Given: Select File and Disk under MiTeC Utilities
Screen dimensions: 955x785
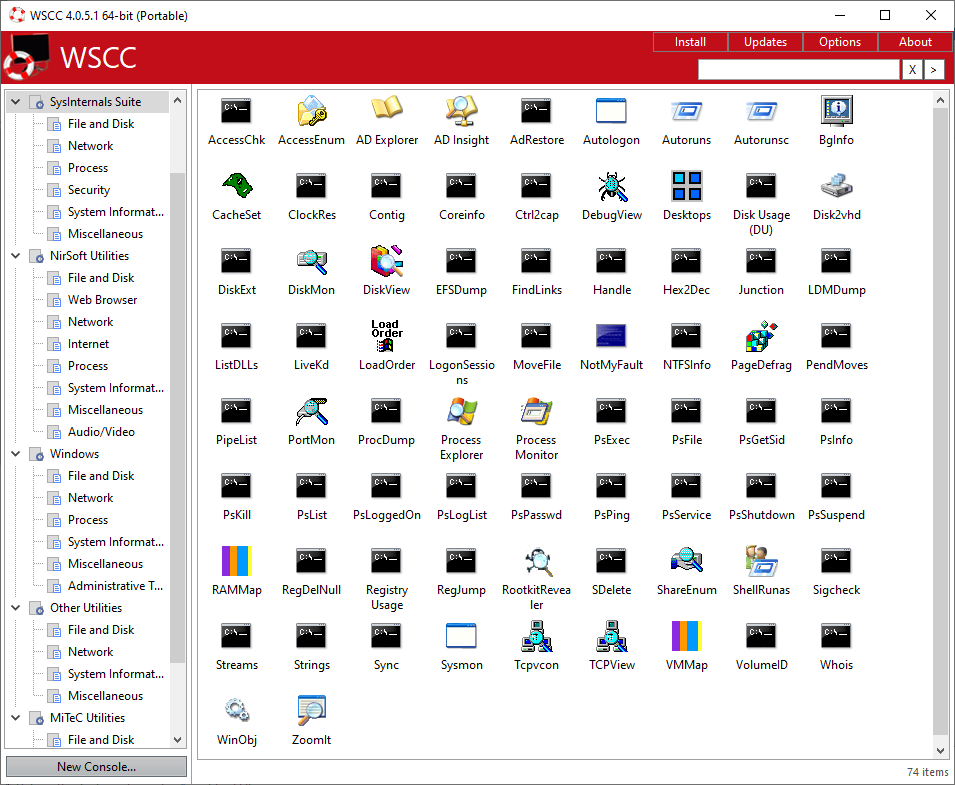Looking at the screenshot, I should tap(101, 740).
